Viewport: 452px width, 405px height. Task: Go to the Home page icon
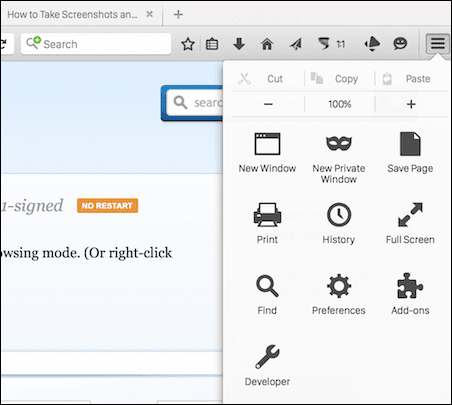pyautogui.click(x=267, y=44)
